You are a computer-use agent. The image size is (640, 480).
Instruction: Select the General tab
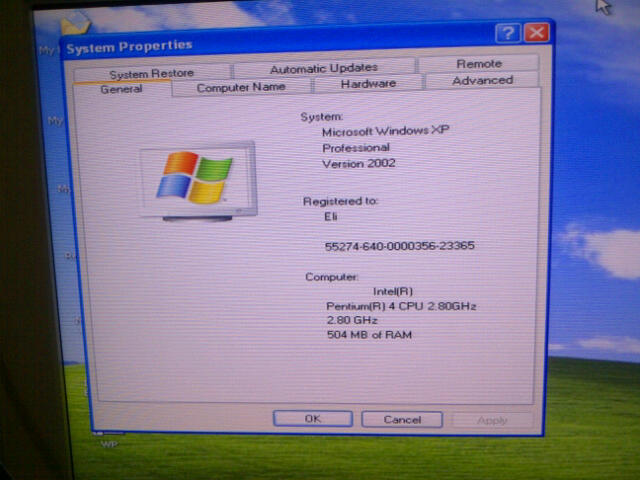(x=122, y=89)
